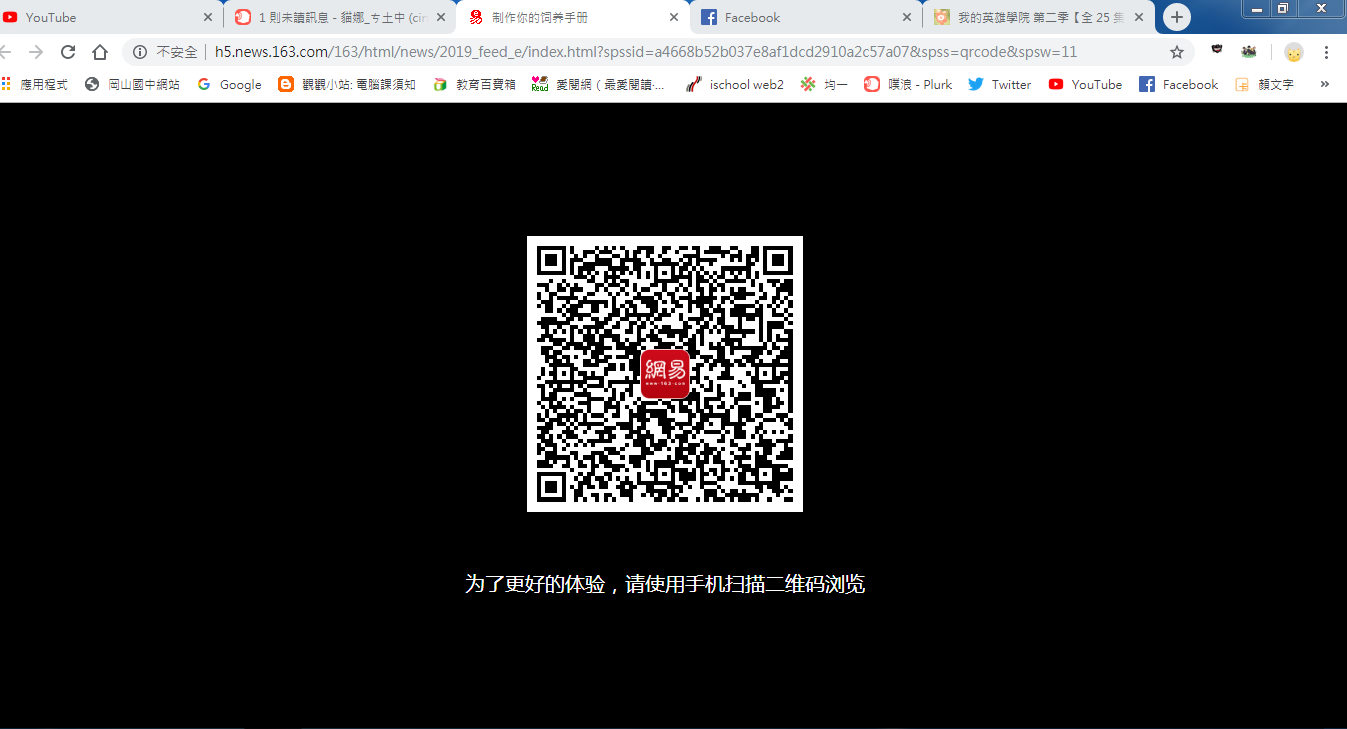1347x729 pixels.
Task: Open the 教育百寶箱 bookmark
Action: point(475,84)
